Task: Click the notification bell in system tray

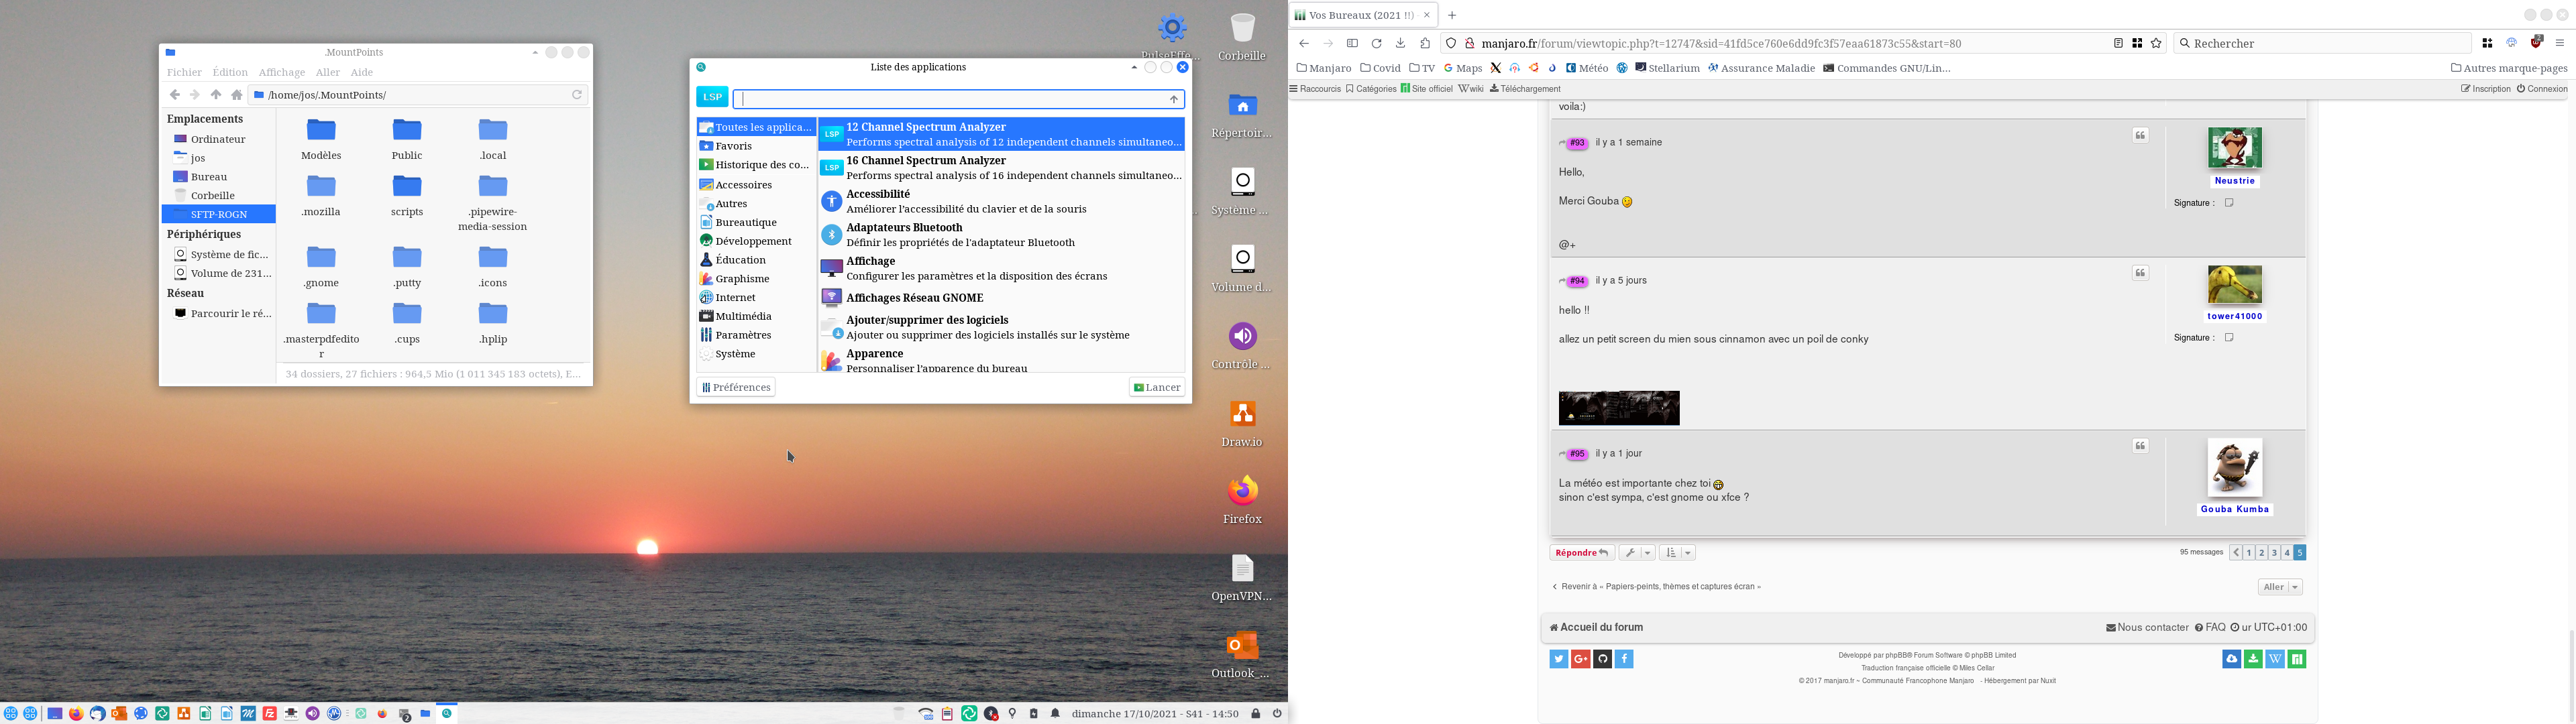Action: [1055, 714]
